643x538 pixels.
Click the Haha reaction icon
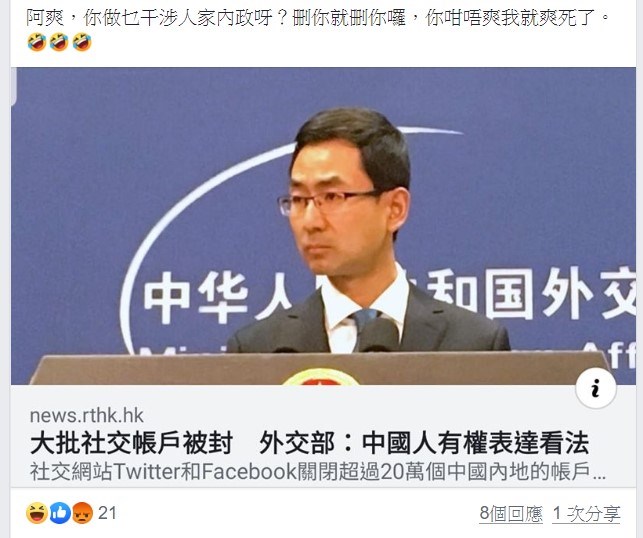click(x=37, y=513)
